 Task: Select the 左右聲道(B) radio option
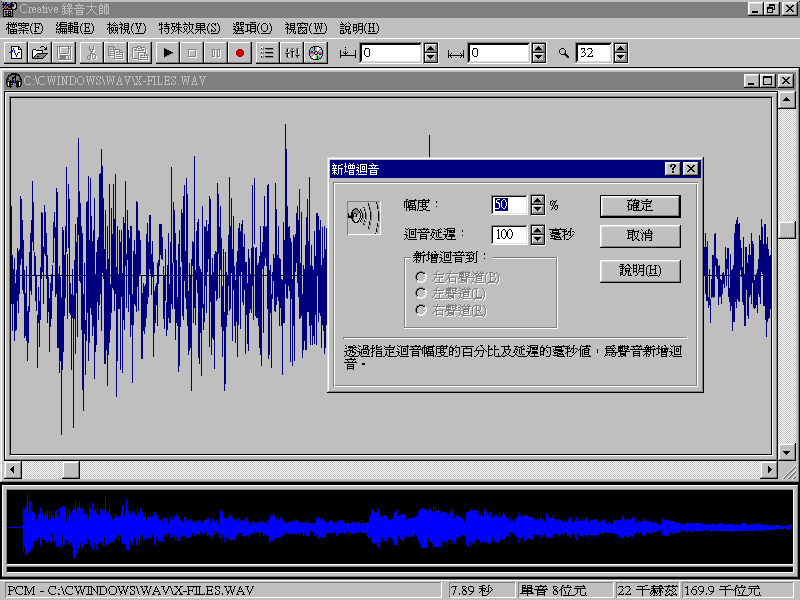point(423,277)
